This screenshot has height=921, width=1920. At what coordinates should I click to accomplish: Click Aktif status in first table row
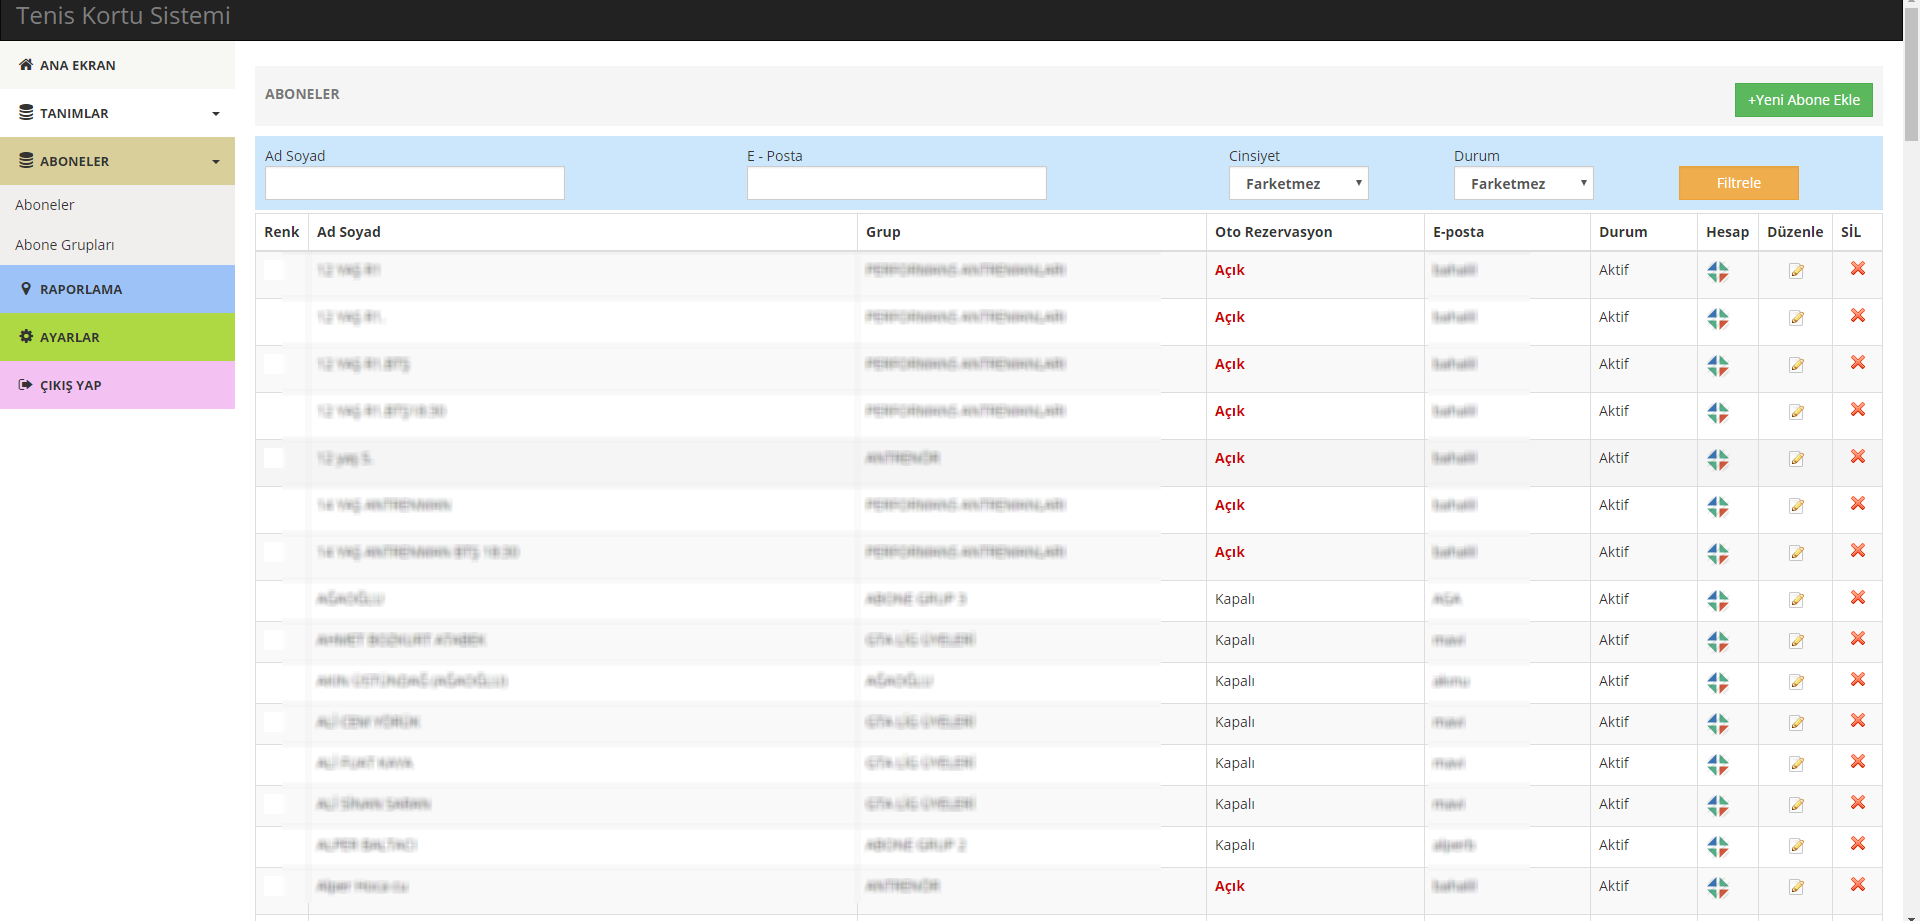(x=1614, y=270)
